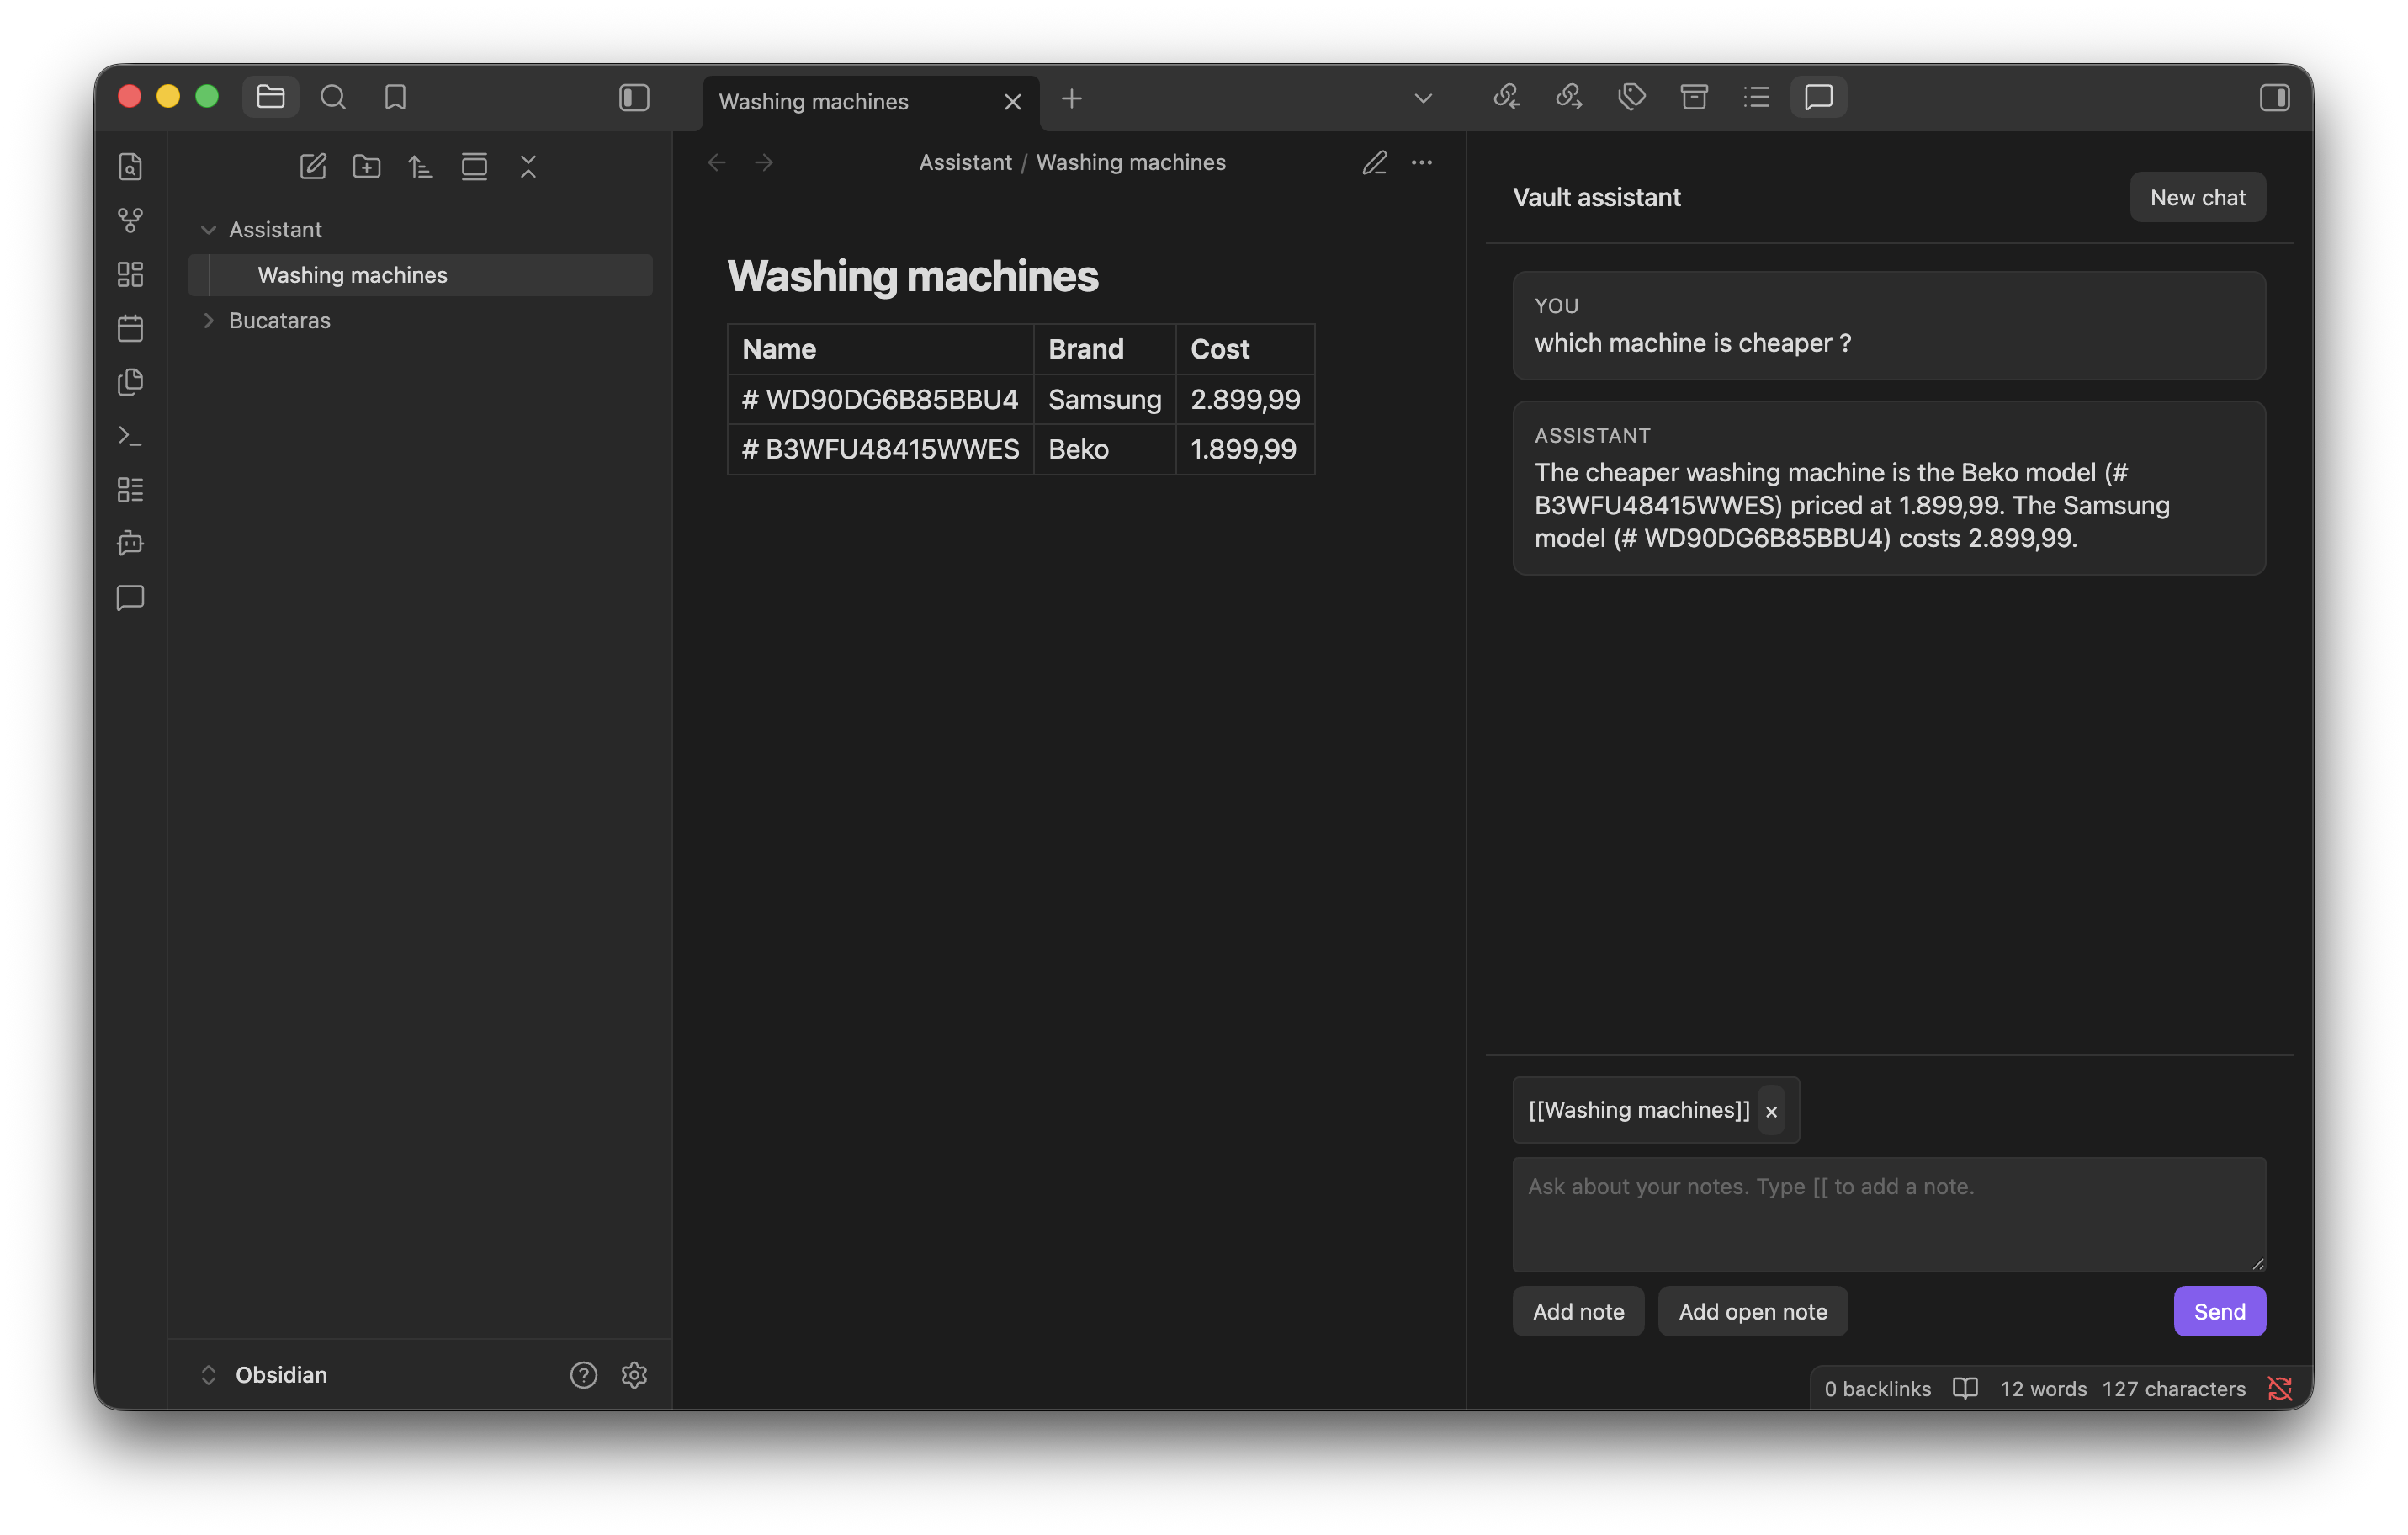Expand the Bucataras folder

(420, 320)
